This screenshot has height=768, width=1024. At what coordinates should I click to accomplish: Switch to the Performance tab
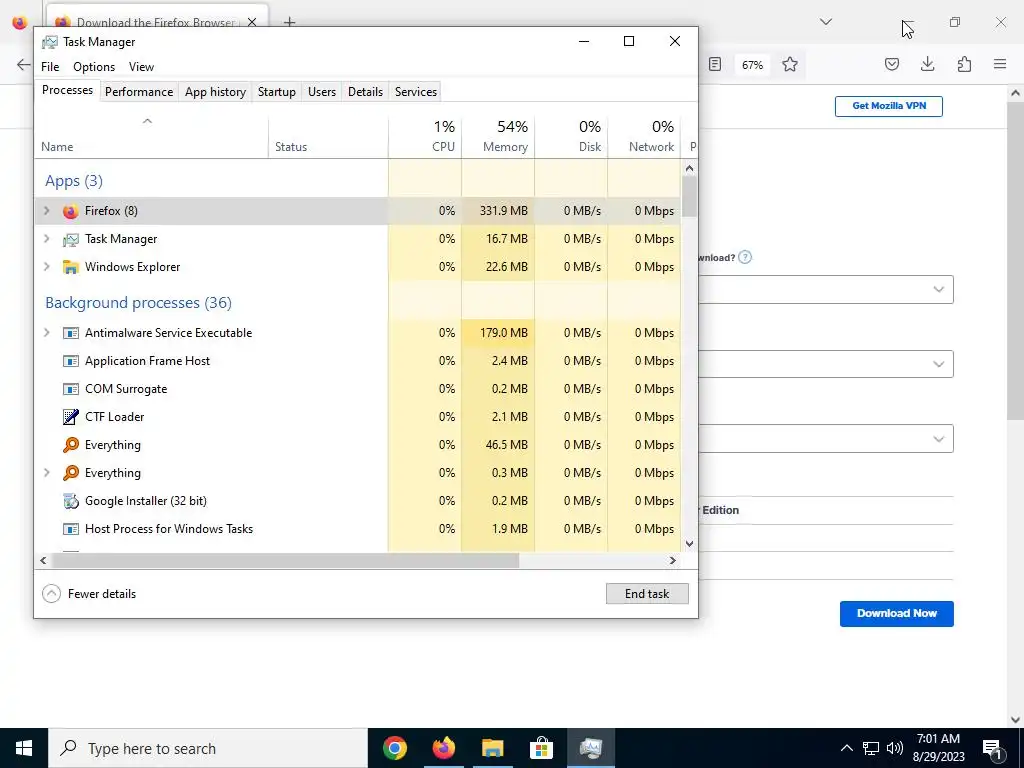tap(139, 92)
